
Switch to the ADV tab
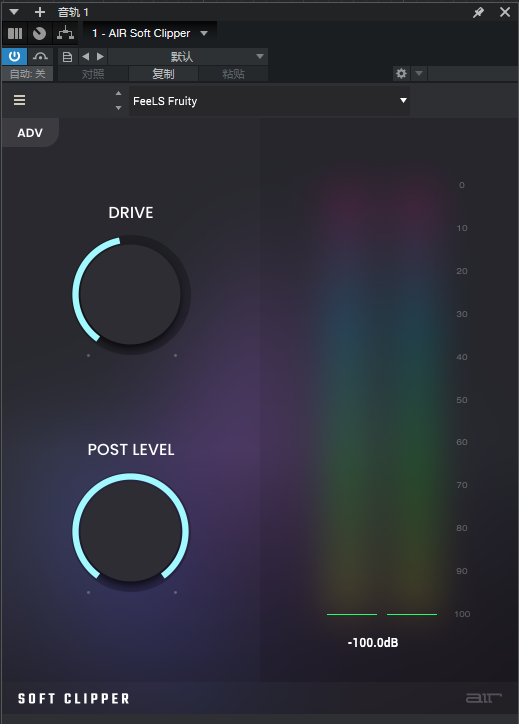point(30,133)
